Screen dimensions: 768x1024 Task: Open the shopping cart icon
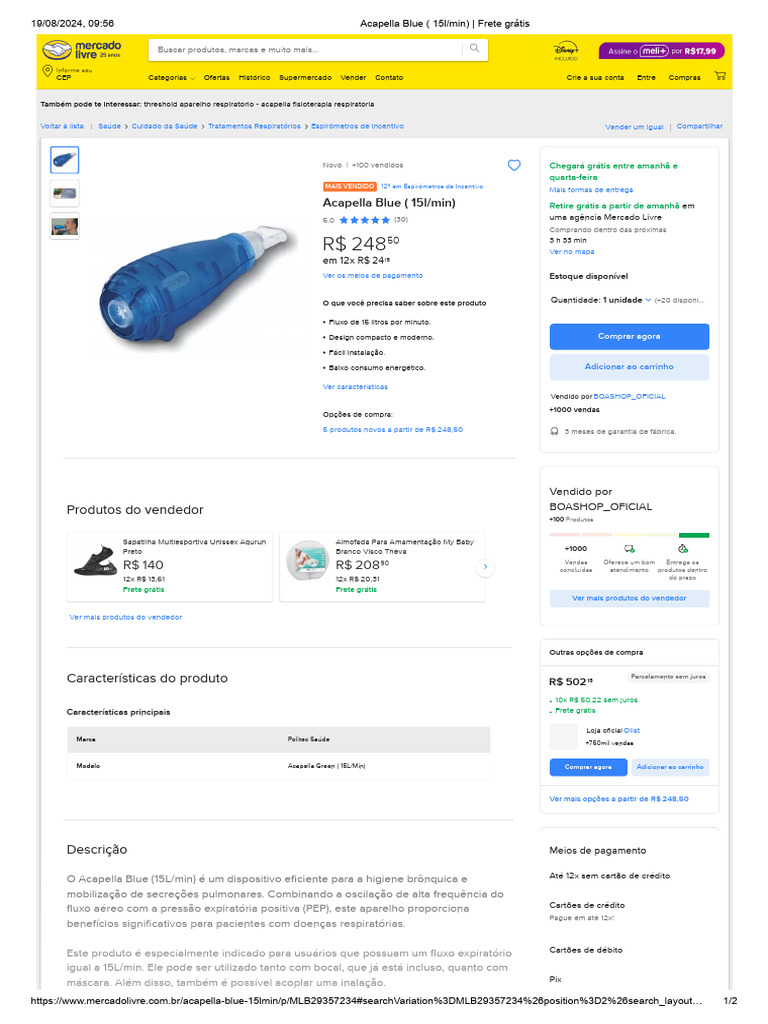[720, 76]
